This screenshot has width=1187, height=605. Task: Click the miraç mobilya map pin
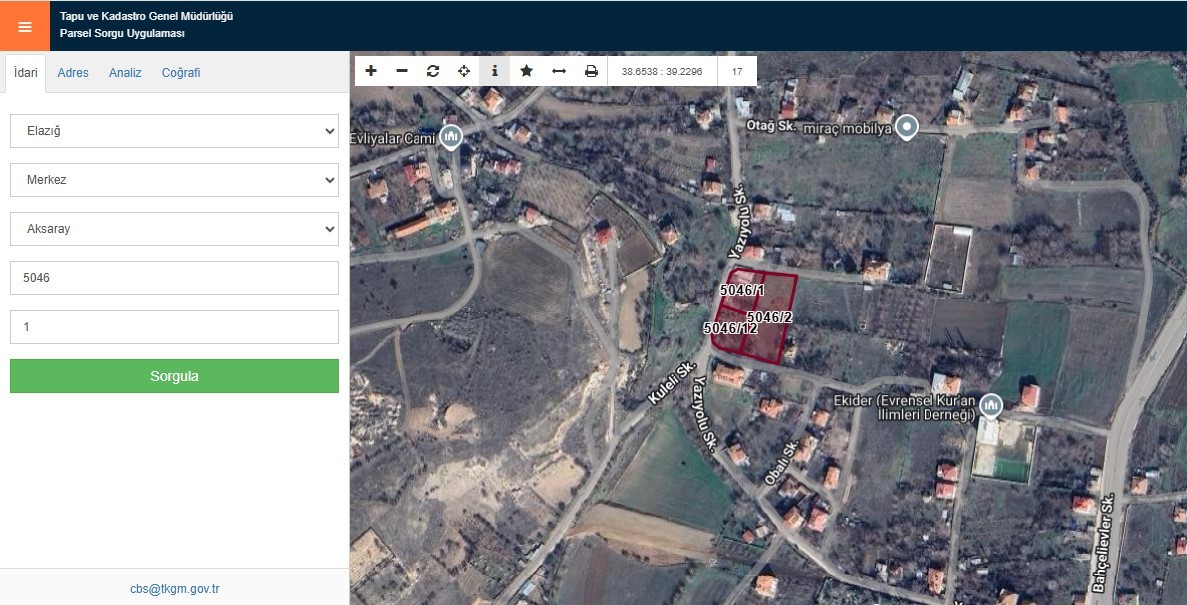[907, 126]
